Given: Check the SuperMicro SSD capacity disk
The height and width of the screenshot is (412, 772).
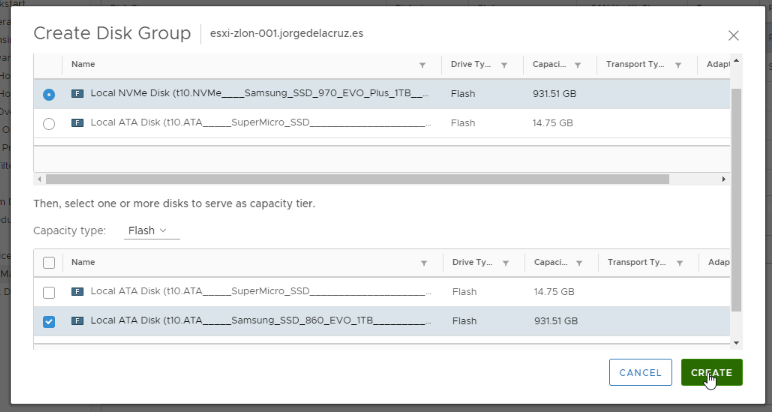Looking at the screenshot, I should click(49, 292).
